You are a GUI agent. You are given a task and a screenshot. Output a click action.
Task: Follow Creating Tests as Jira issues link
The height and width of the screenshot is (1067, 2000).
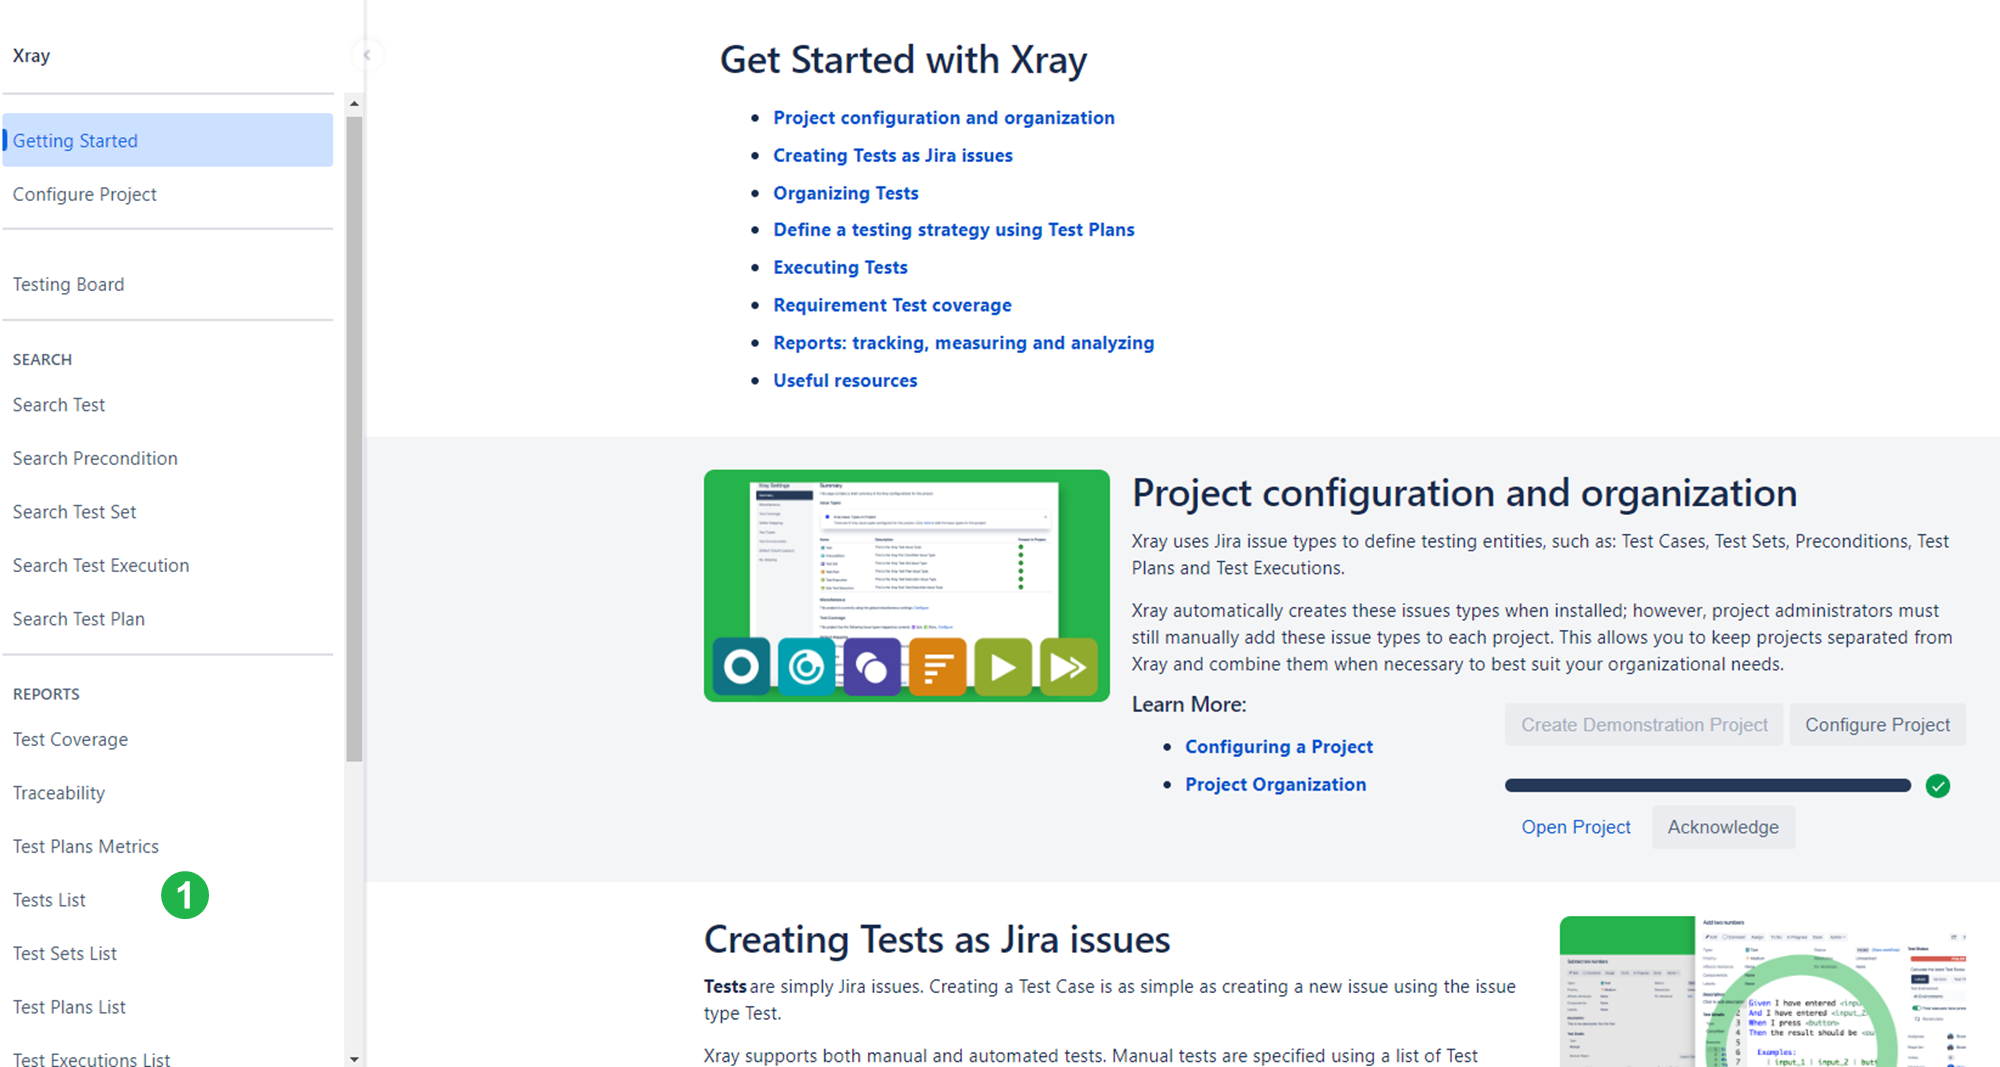pyautogui.click(x=892, y=155)
